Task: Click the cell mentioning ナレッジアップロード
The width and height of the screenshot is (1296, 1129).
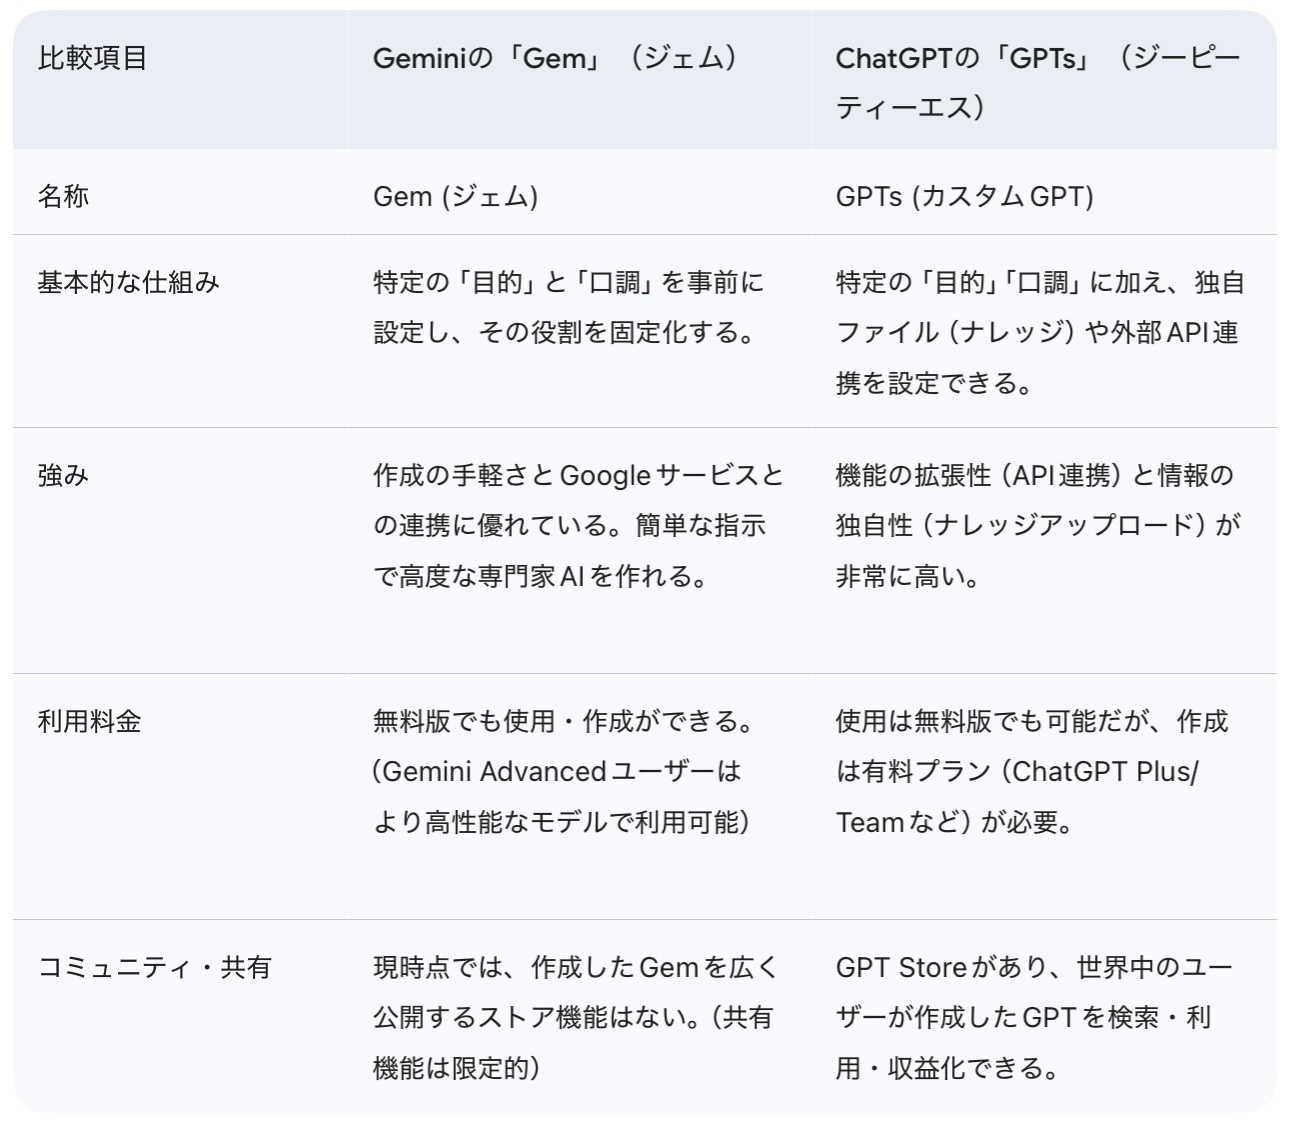Action: coord(1037,524)
